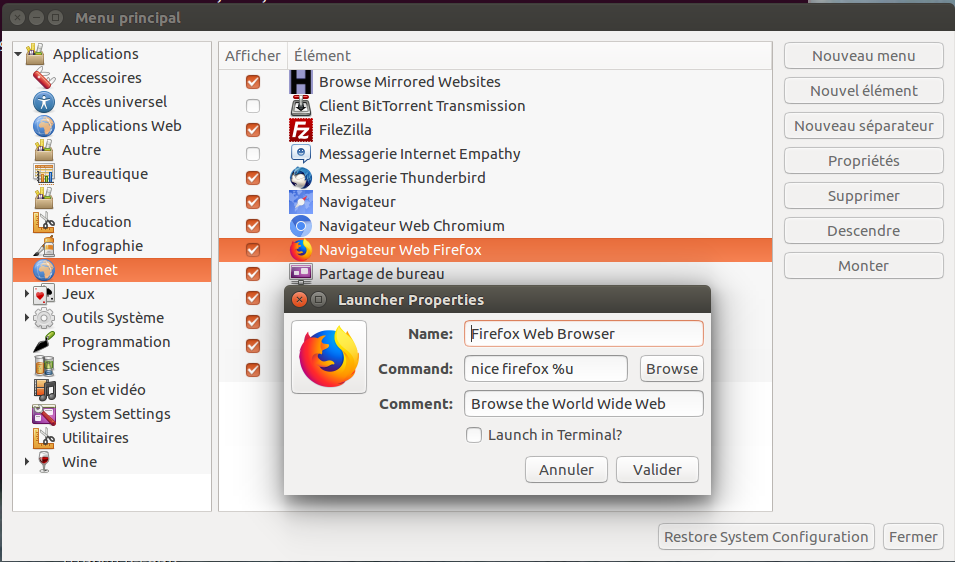
Task: Click Browse next to Command field
Action: [672, 369]
